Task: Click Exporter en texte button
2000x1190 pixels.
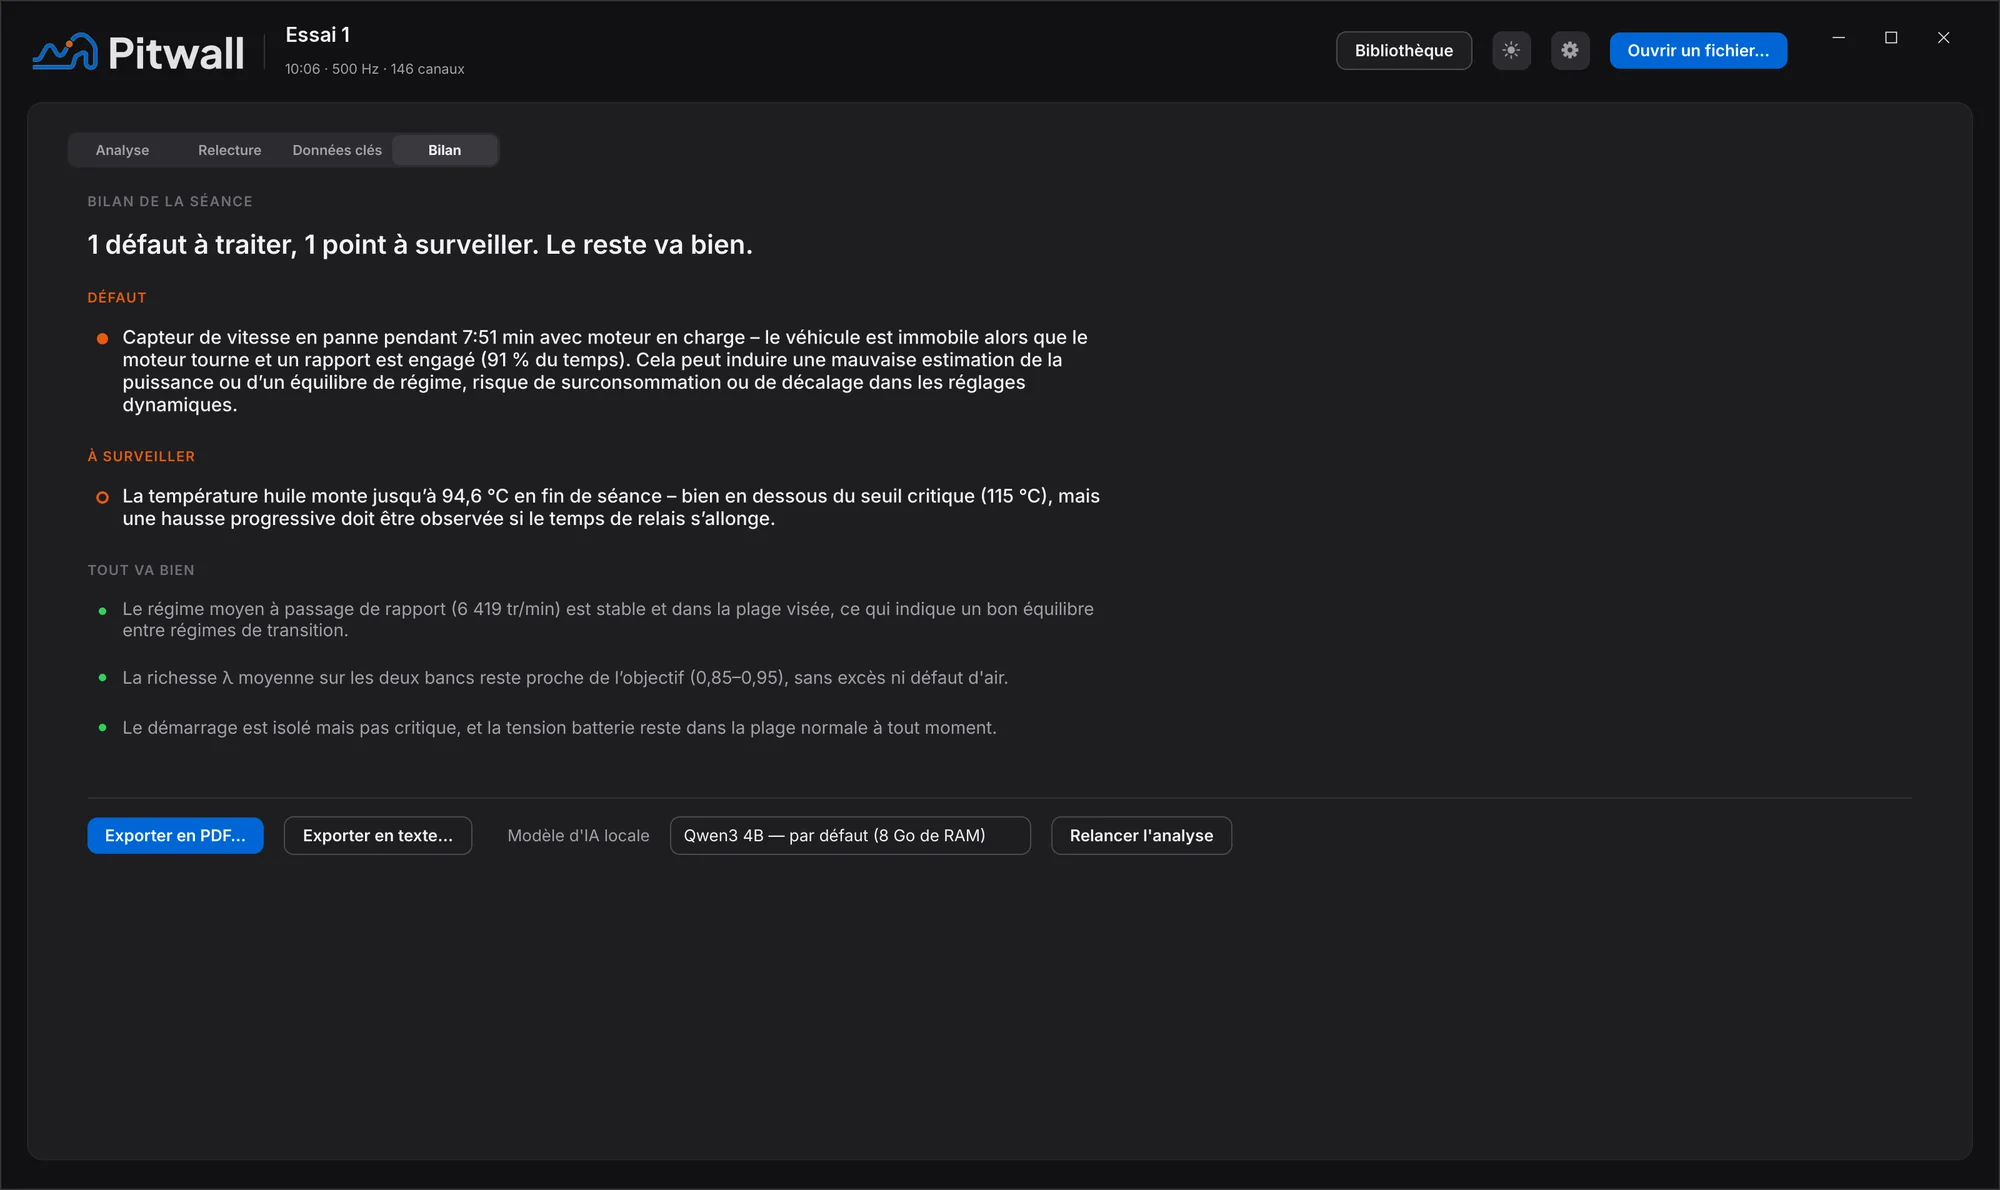Action: [378, 836]
